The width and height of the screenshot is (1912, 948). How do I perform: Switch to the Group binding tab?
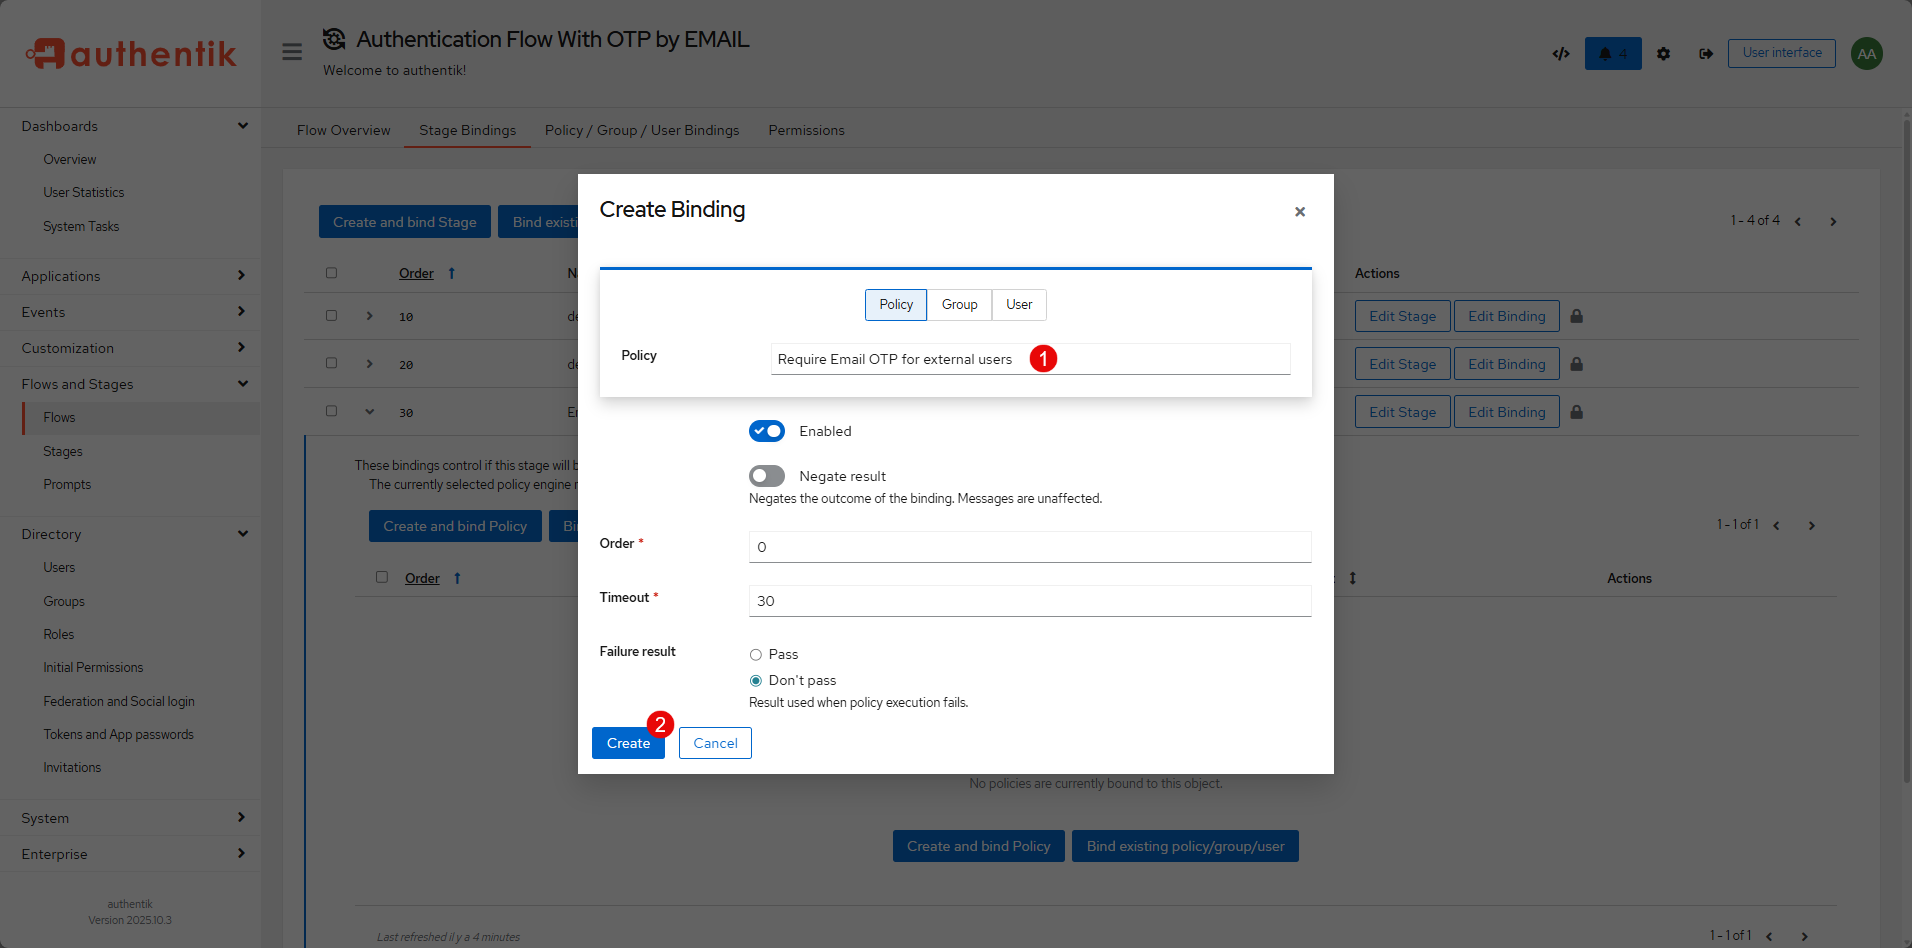point(959,305)
